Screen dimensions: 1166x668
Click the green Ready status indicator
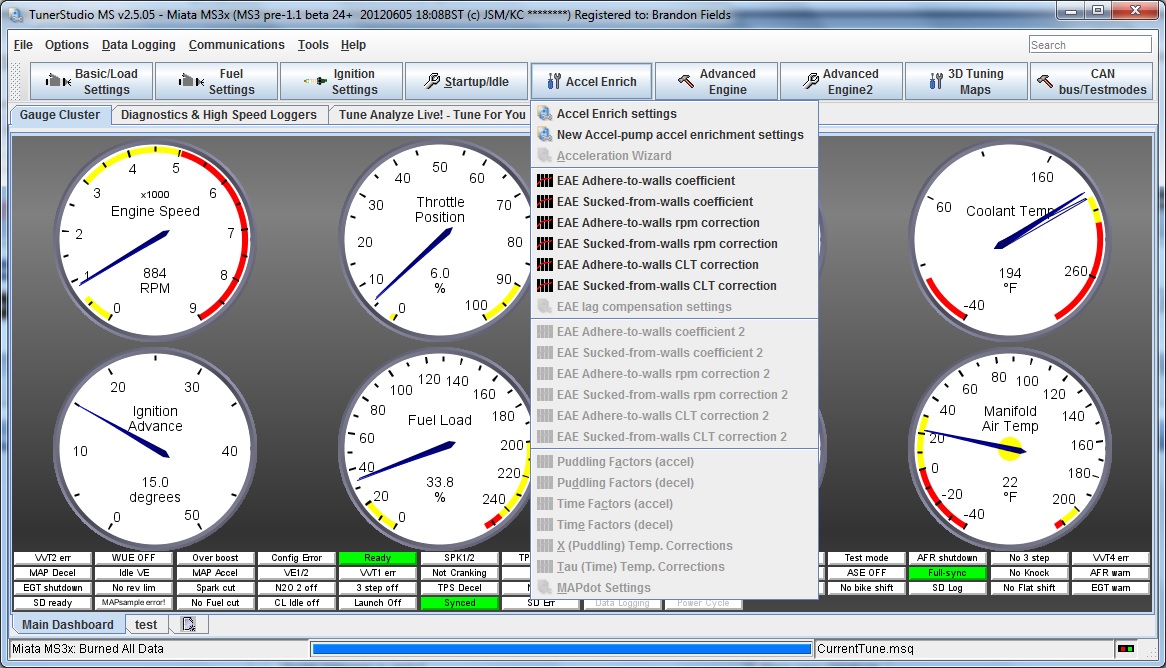click(x=377, y=558)
